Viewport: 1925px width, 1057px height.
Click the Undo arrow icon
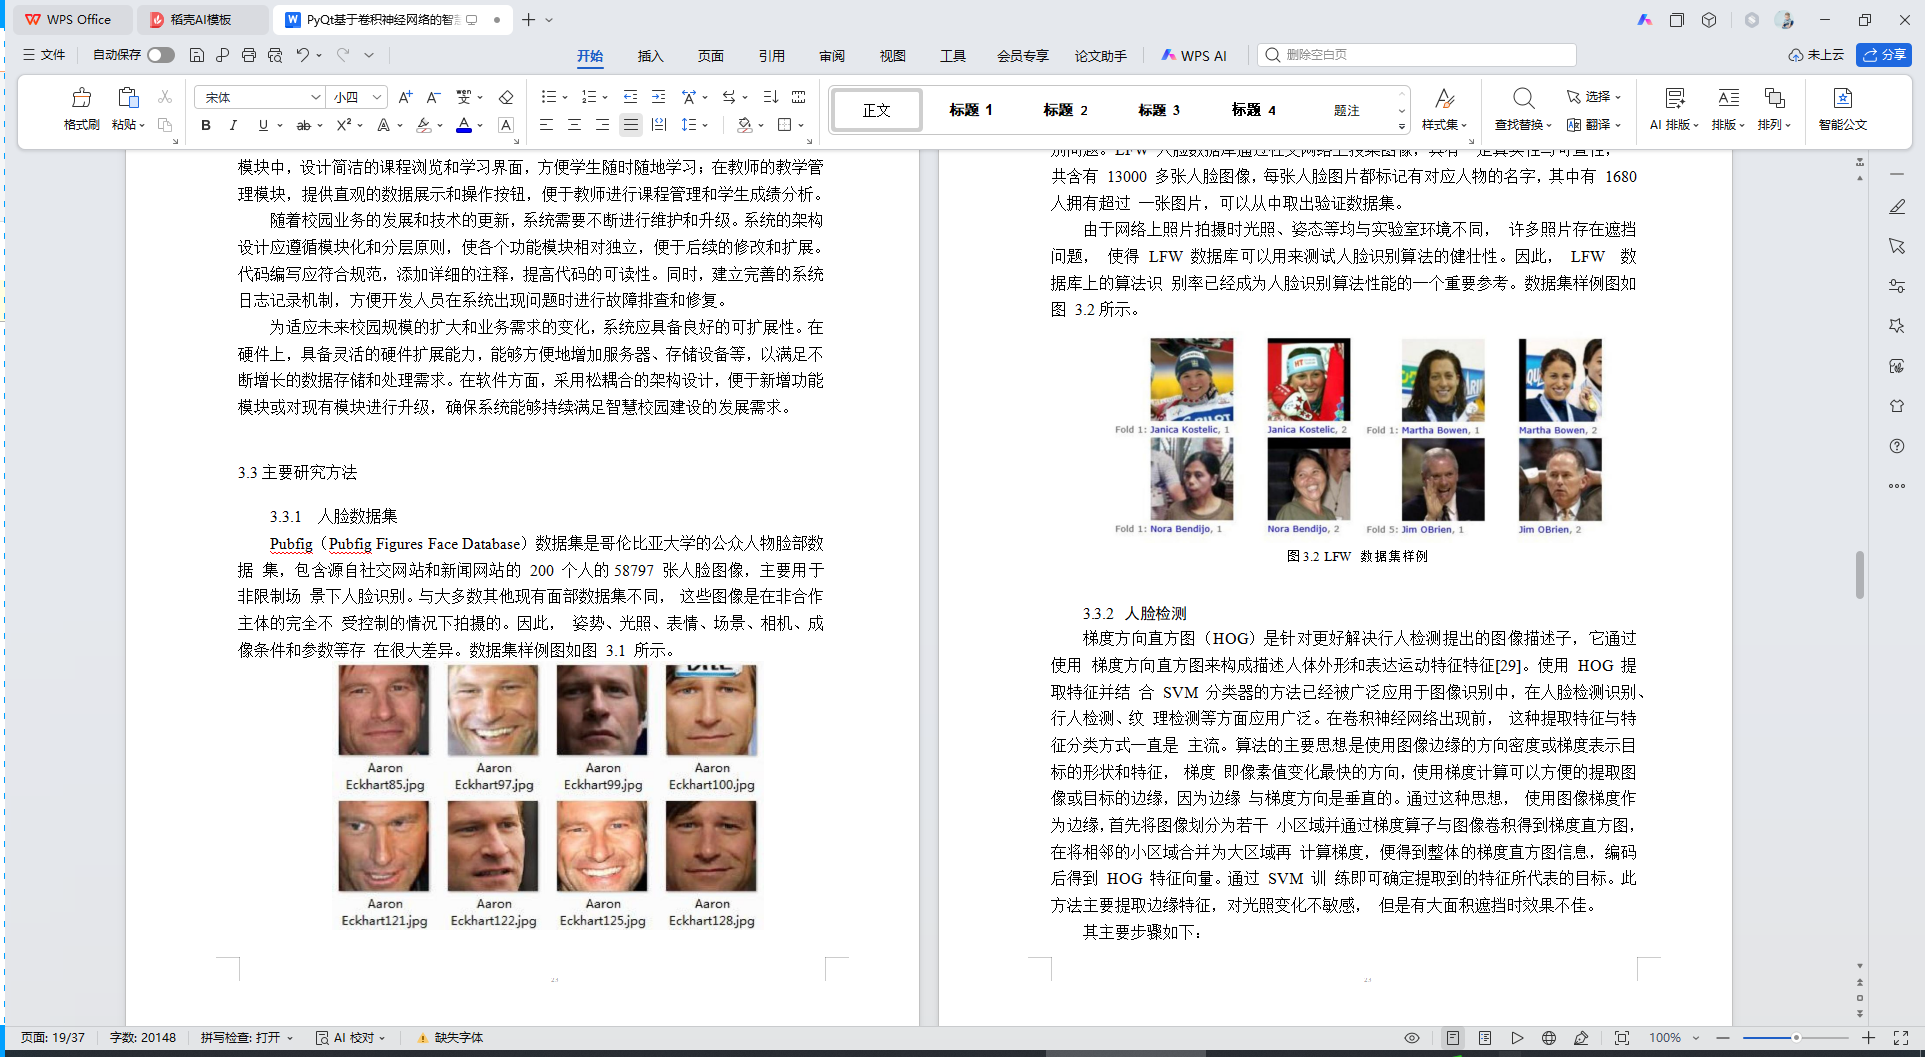[302, 55]
